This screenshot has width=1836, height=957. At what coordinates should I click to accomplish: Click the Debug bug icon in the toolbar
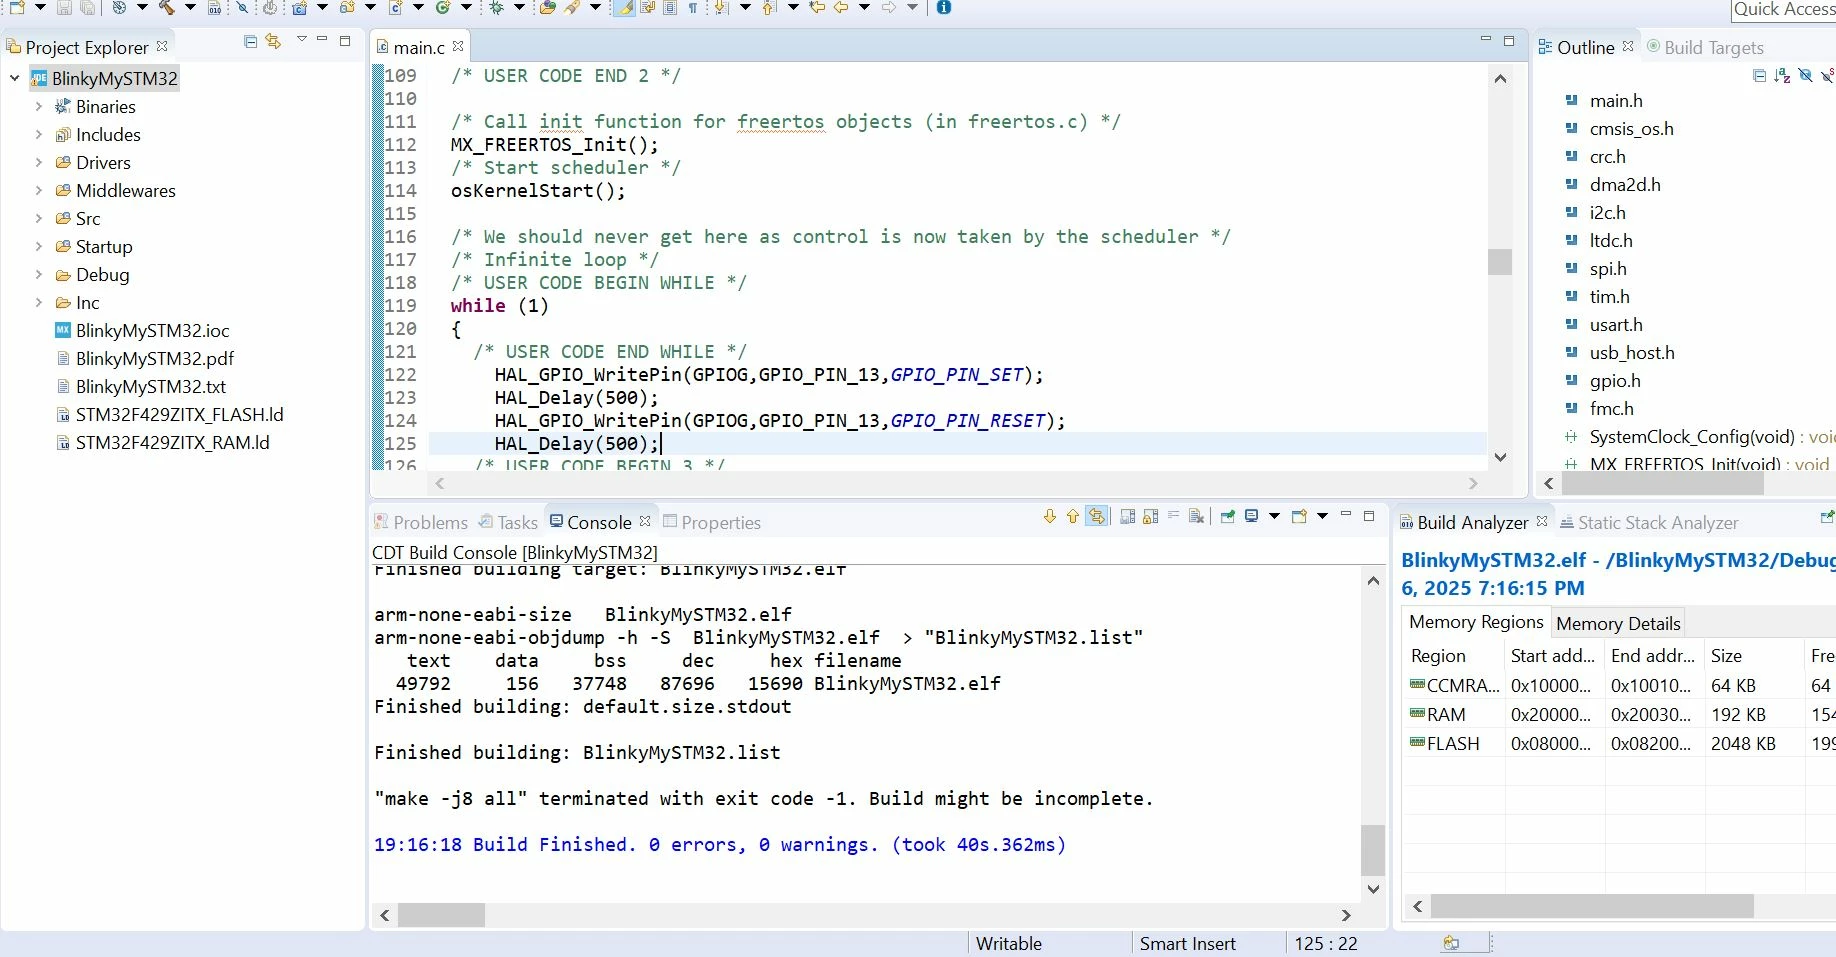496,8
